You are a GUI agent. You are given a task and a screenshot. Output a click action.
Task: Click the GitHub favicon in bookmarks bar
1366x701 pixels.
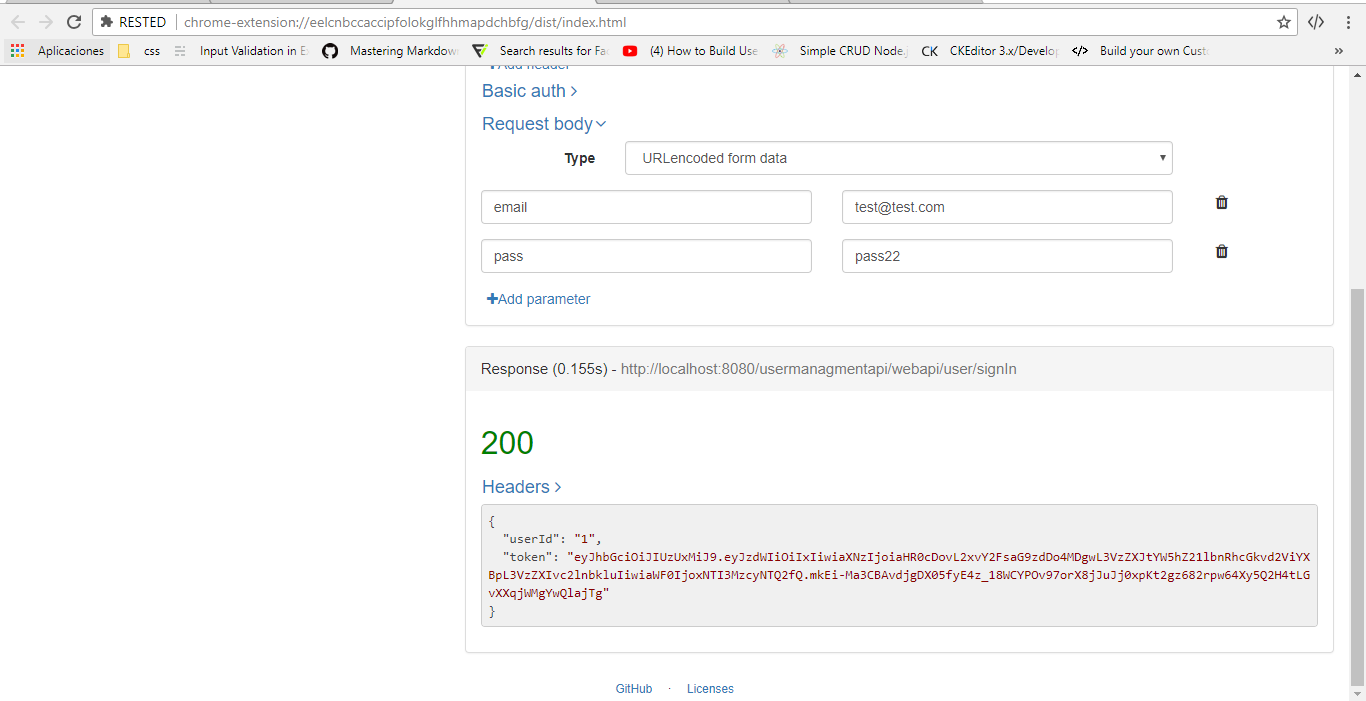coord(330,50)
